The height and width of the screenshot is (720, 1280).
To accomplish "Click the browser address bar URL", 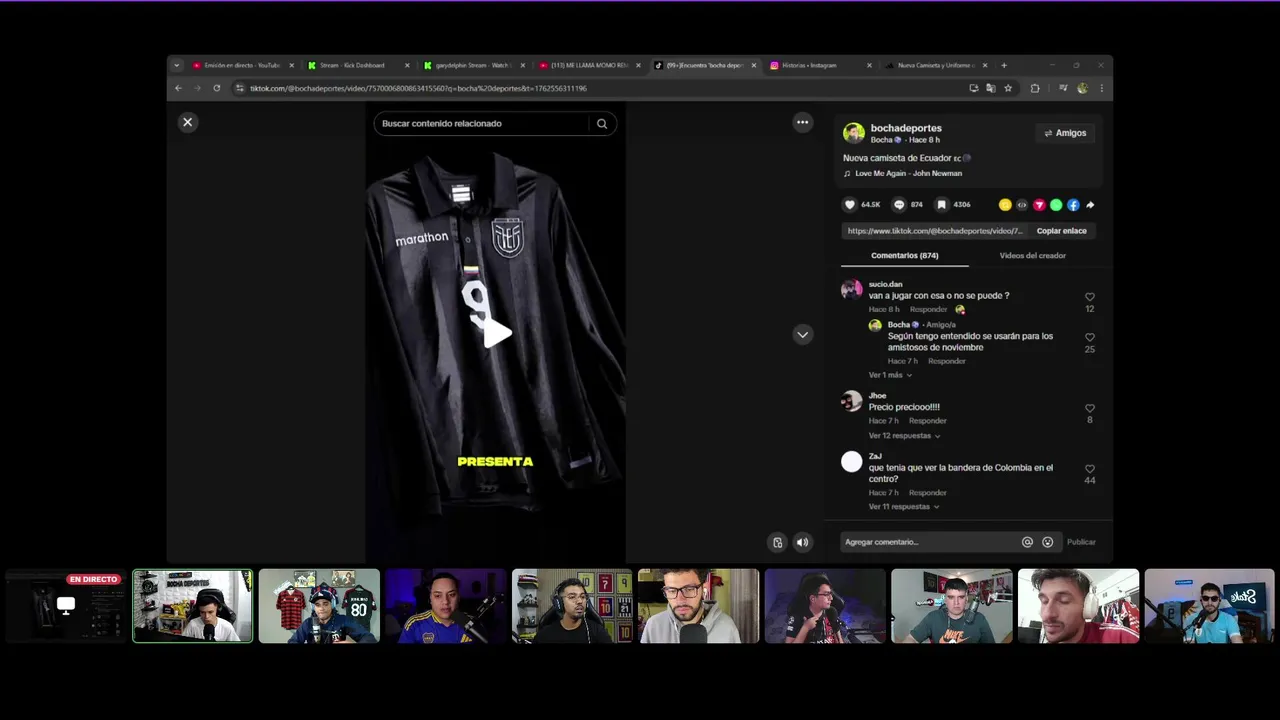I will (x=418, y=89).
